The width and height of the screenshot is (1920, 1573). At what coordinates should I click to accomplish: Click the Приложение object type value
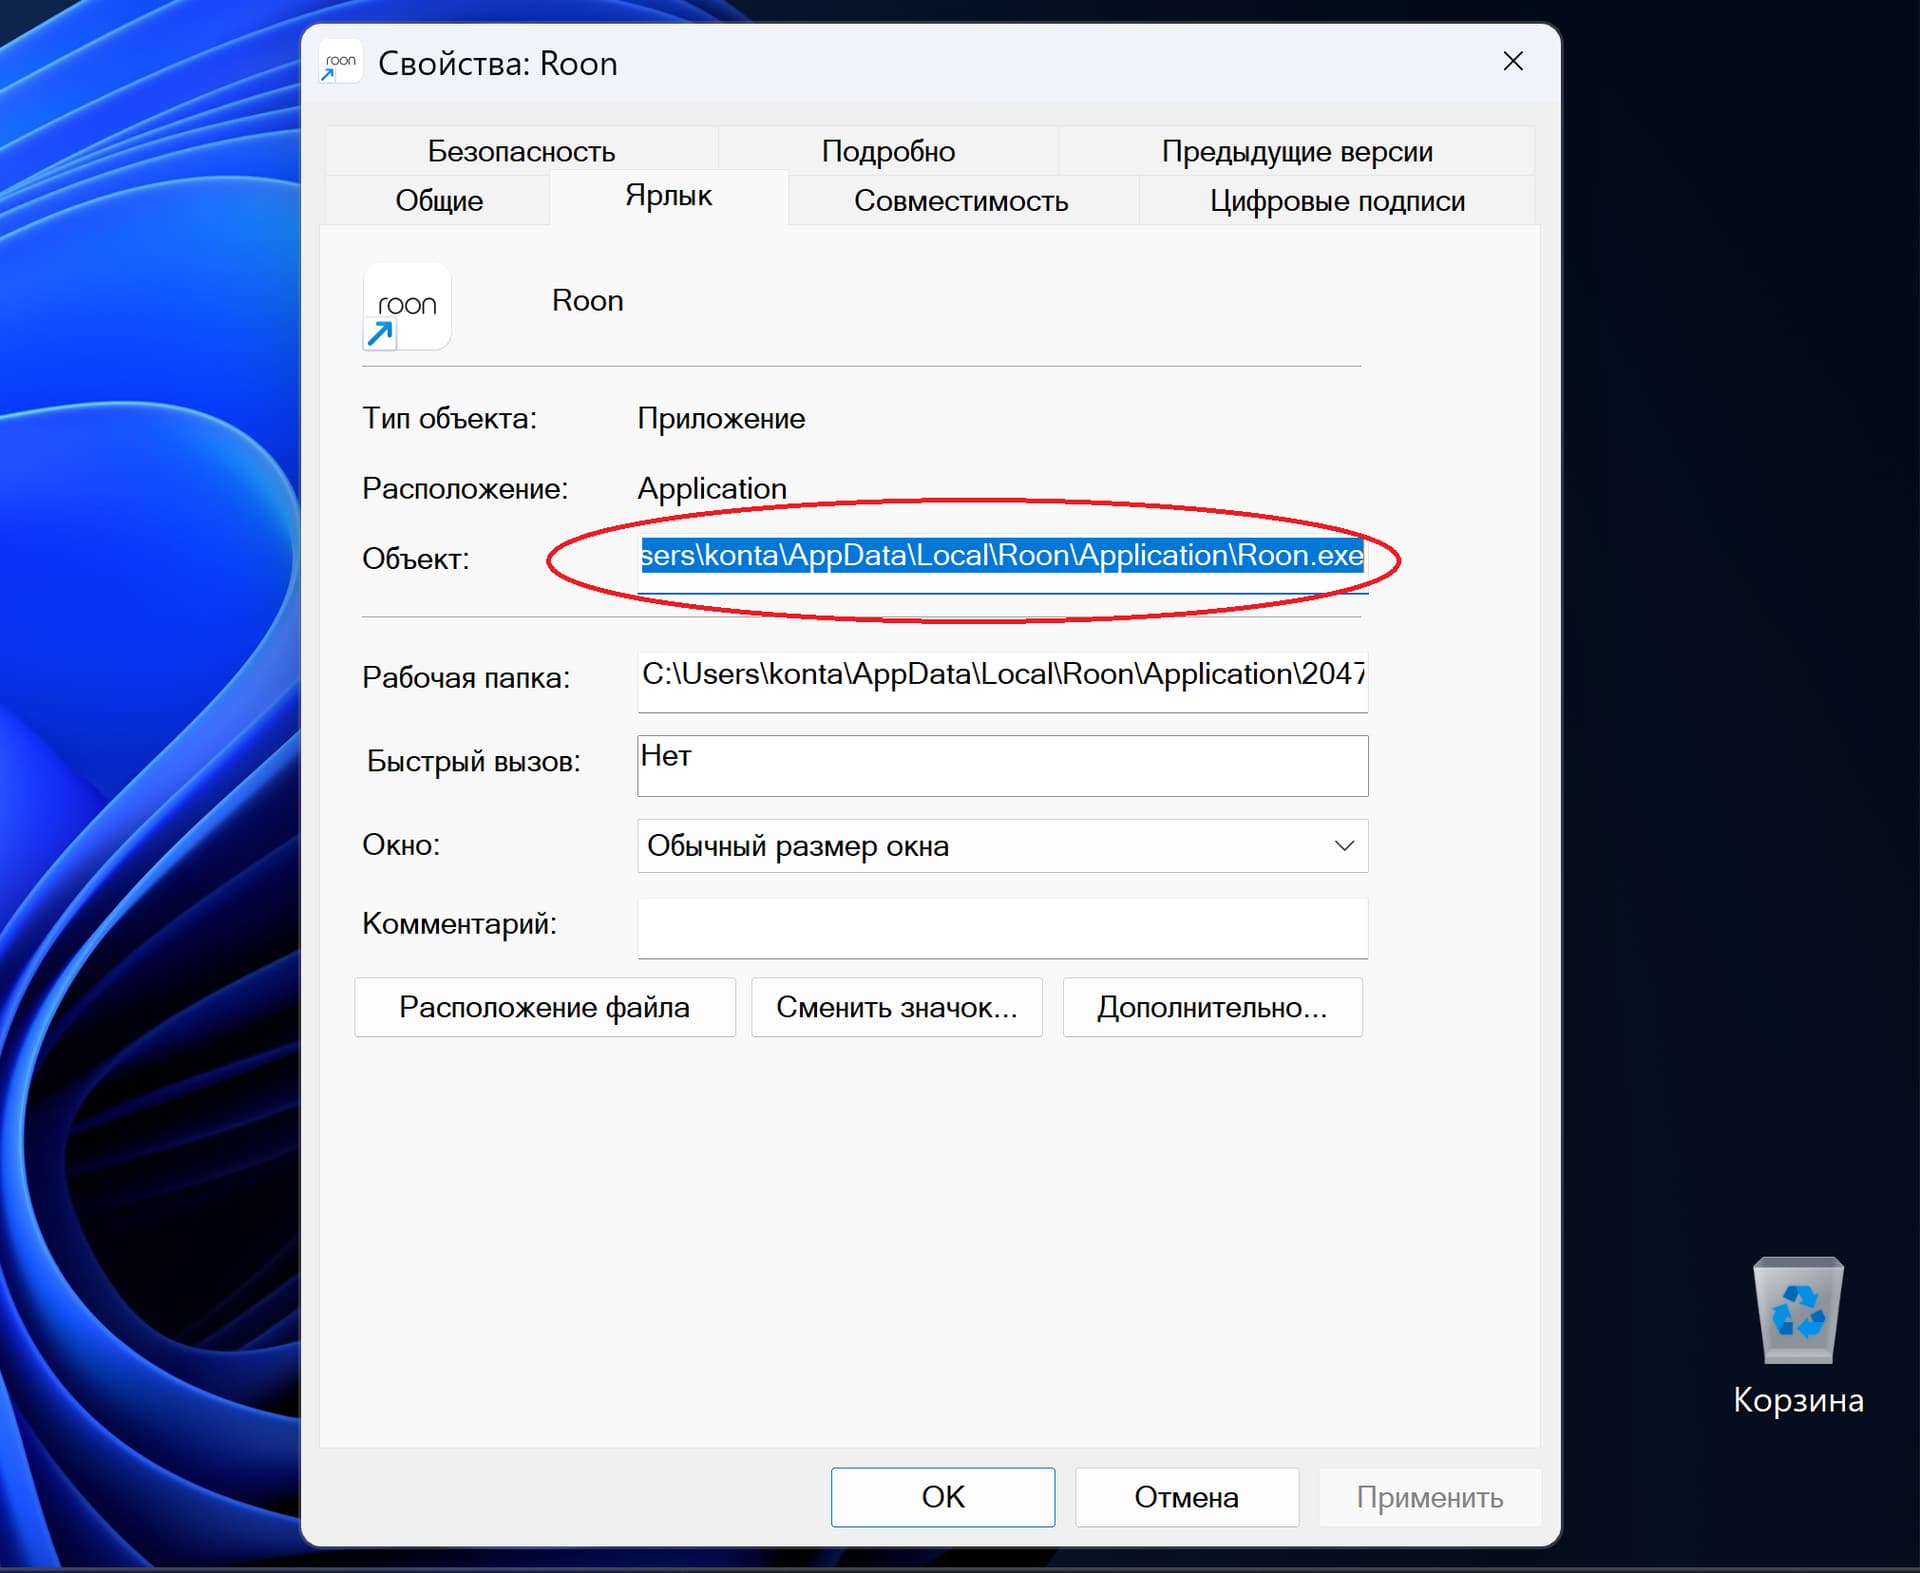point(721,418)
